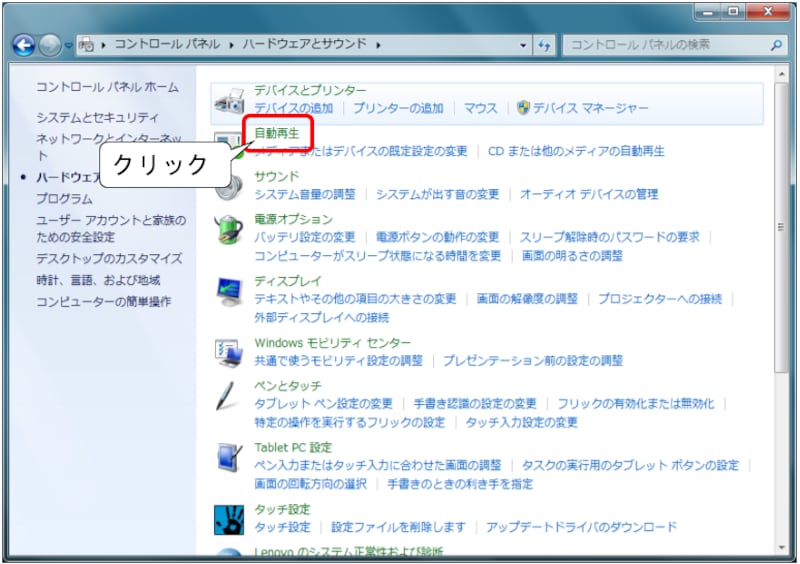Click the ディスプレイ monitor icon

(229, 291)
